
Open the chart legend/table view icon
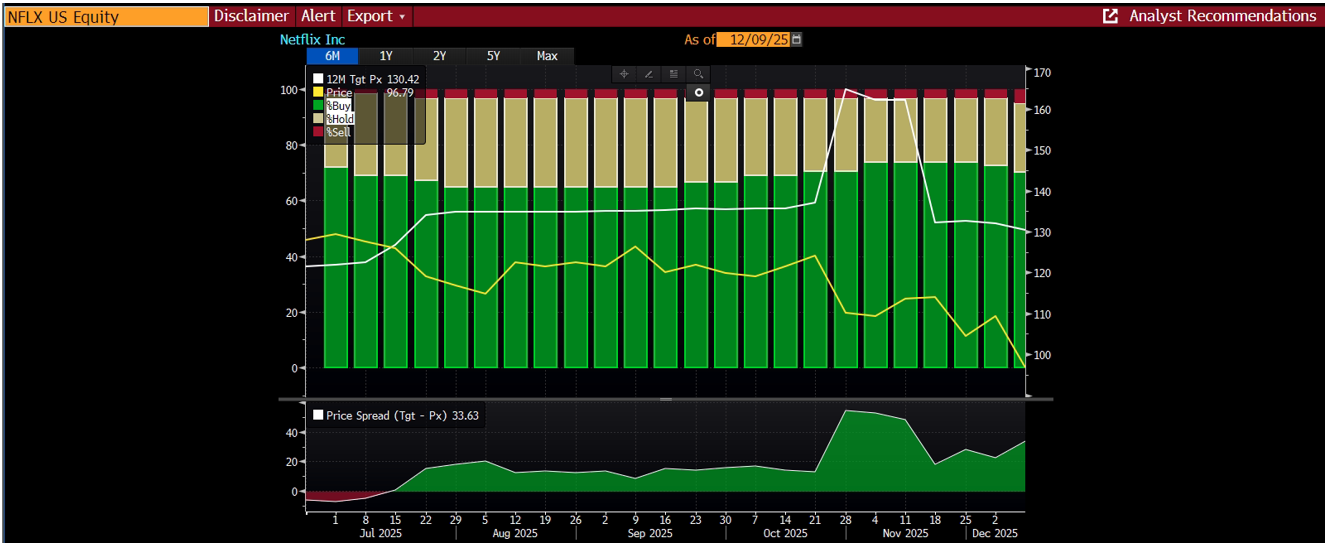[673, 74]
